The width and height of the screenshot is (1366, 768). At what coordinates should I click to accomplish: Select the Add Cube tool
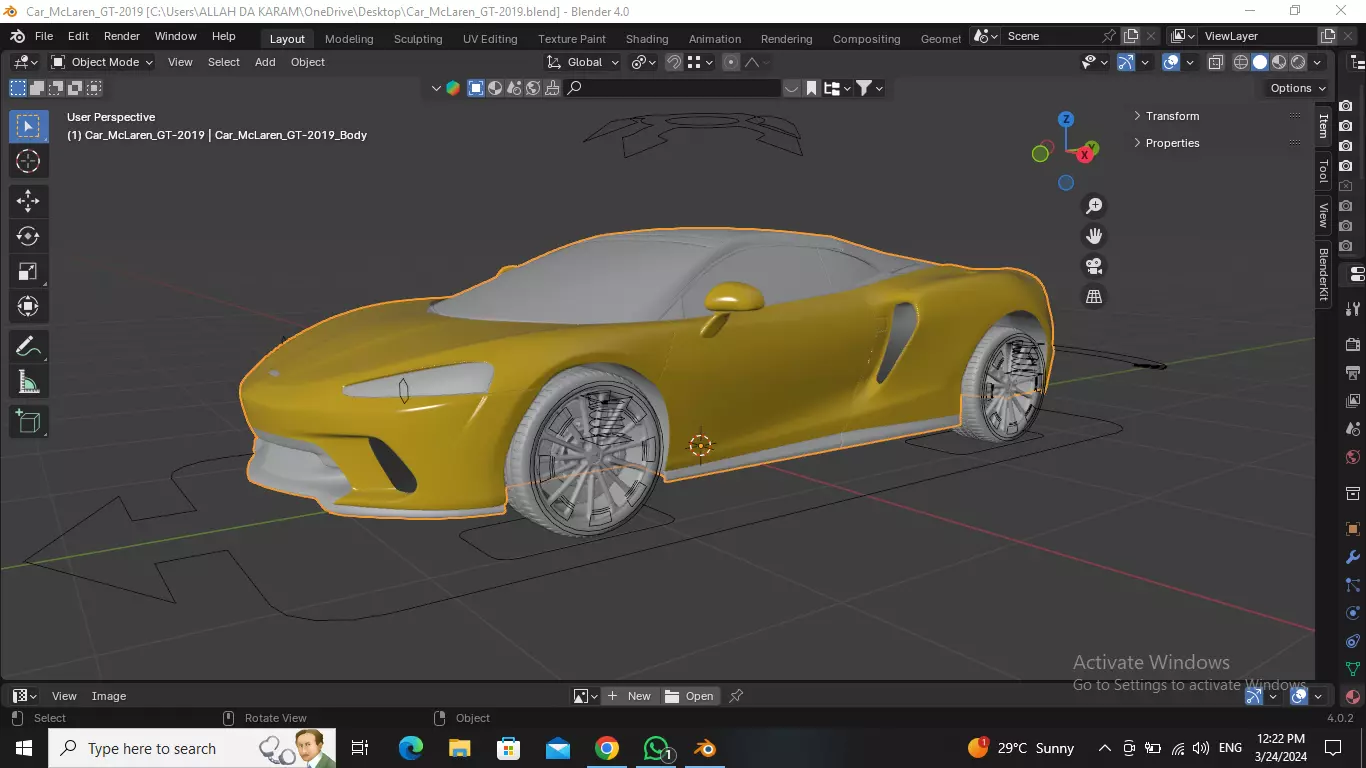click(x=28, y=422)
